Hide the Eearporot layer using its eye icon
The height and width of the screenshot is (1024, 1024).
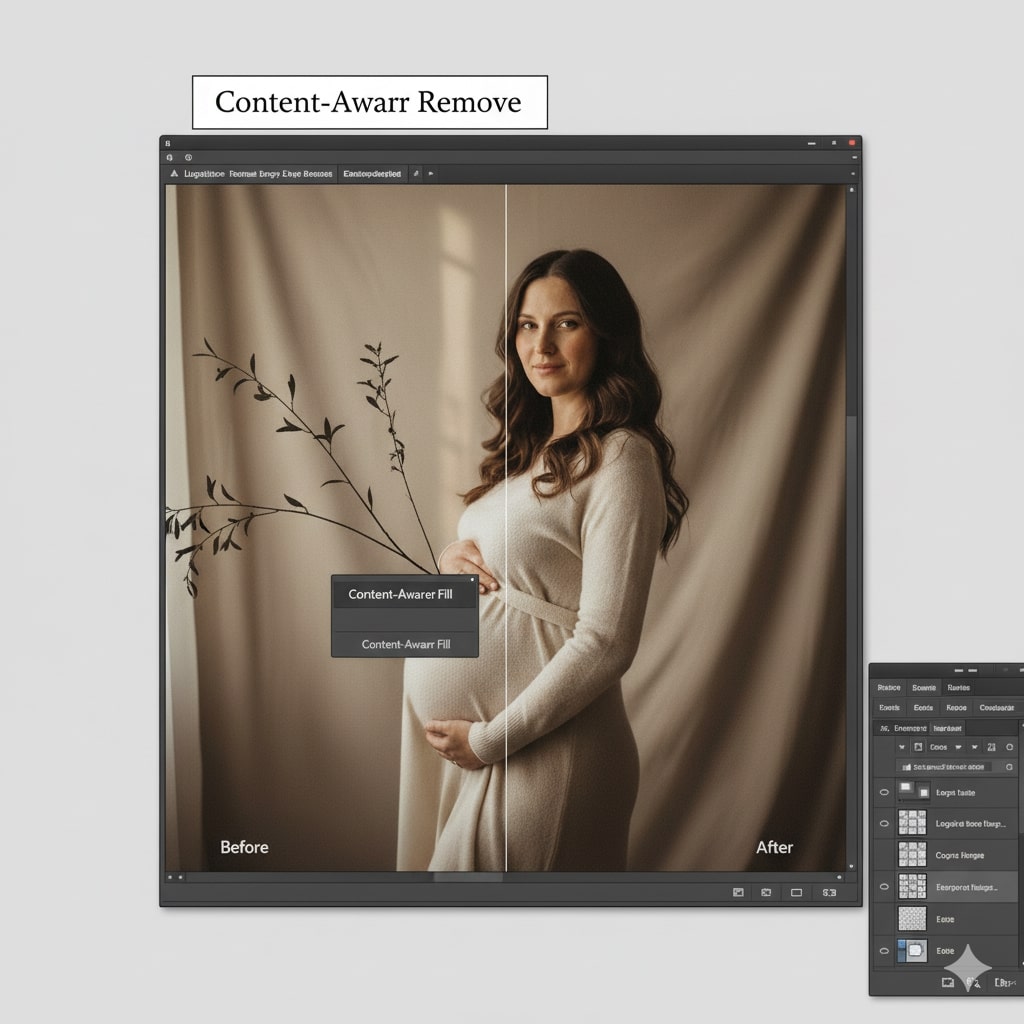coord(883,887)
